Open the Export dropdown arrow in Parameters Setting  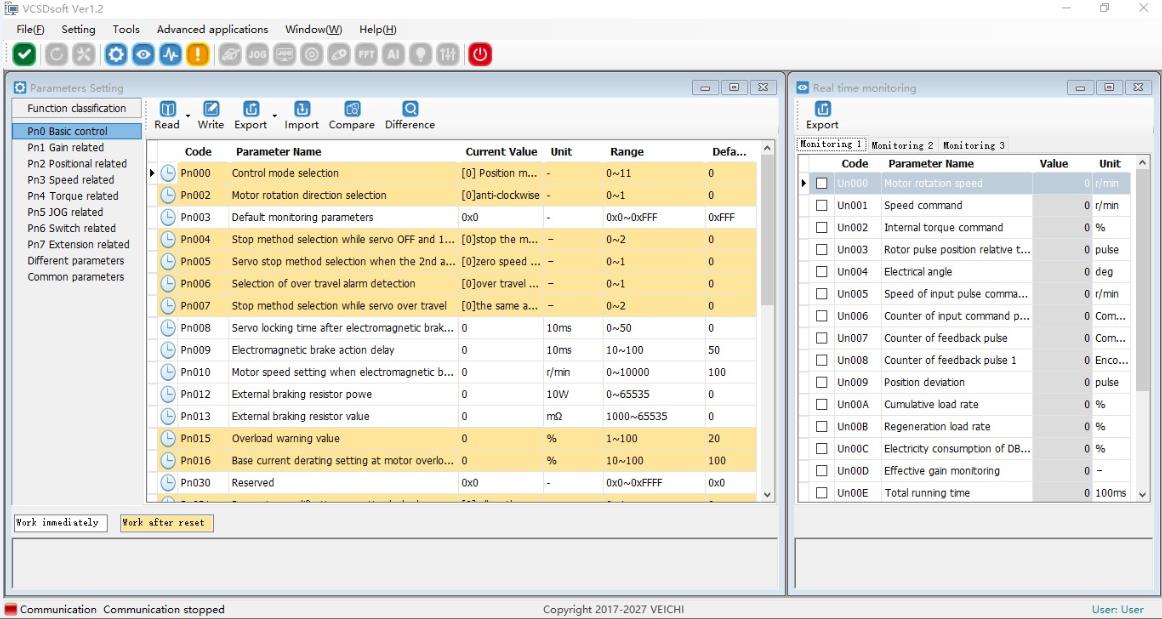click(274, 116)
